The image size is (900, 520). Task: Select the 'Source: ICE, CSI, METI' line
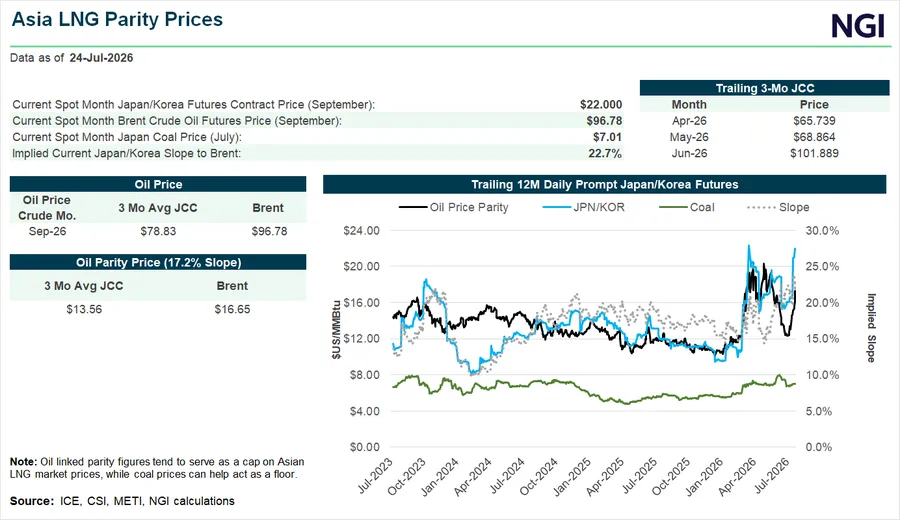point(122,501)
